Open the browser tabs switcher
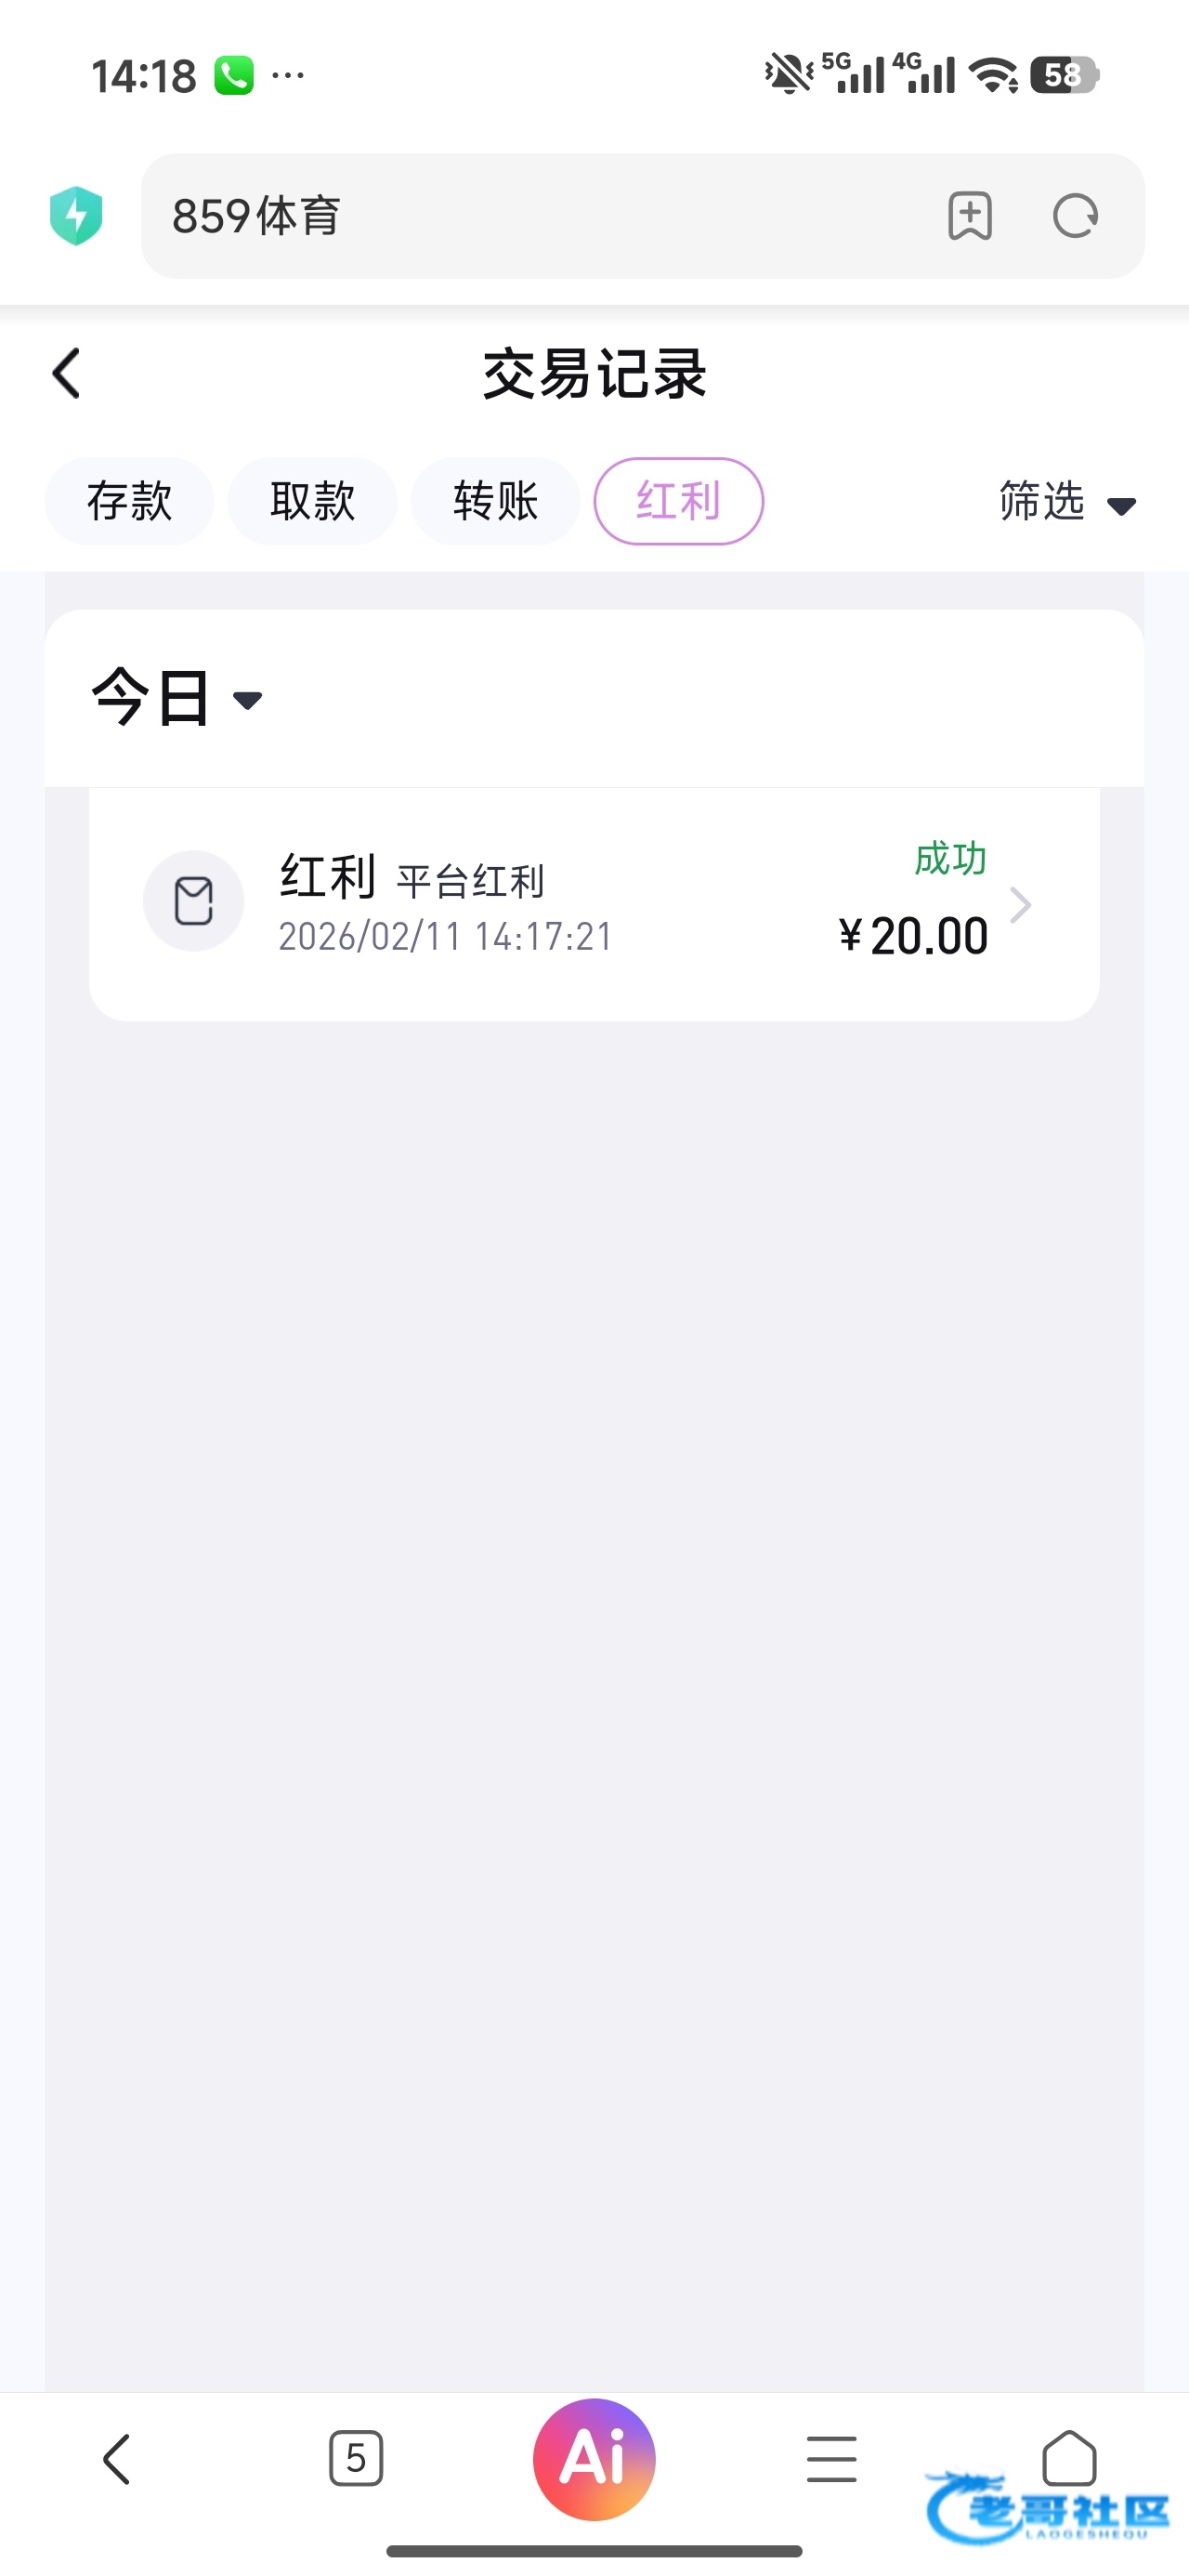Image resolution: width=1189 pixels, height=2576 pixels. [356, 2459]
